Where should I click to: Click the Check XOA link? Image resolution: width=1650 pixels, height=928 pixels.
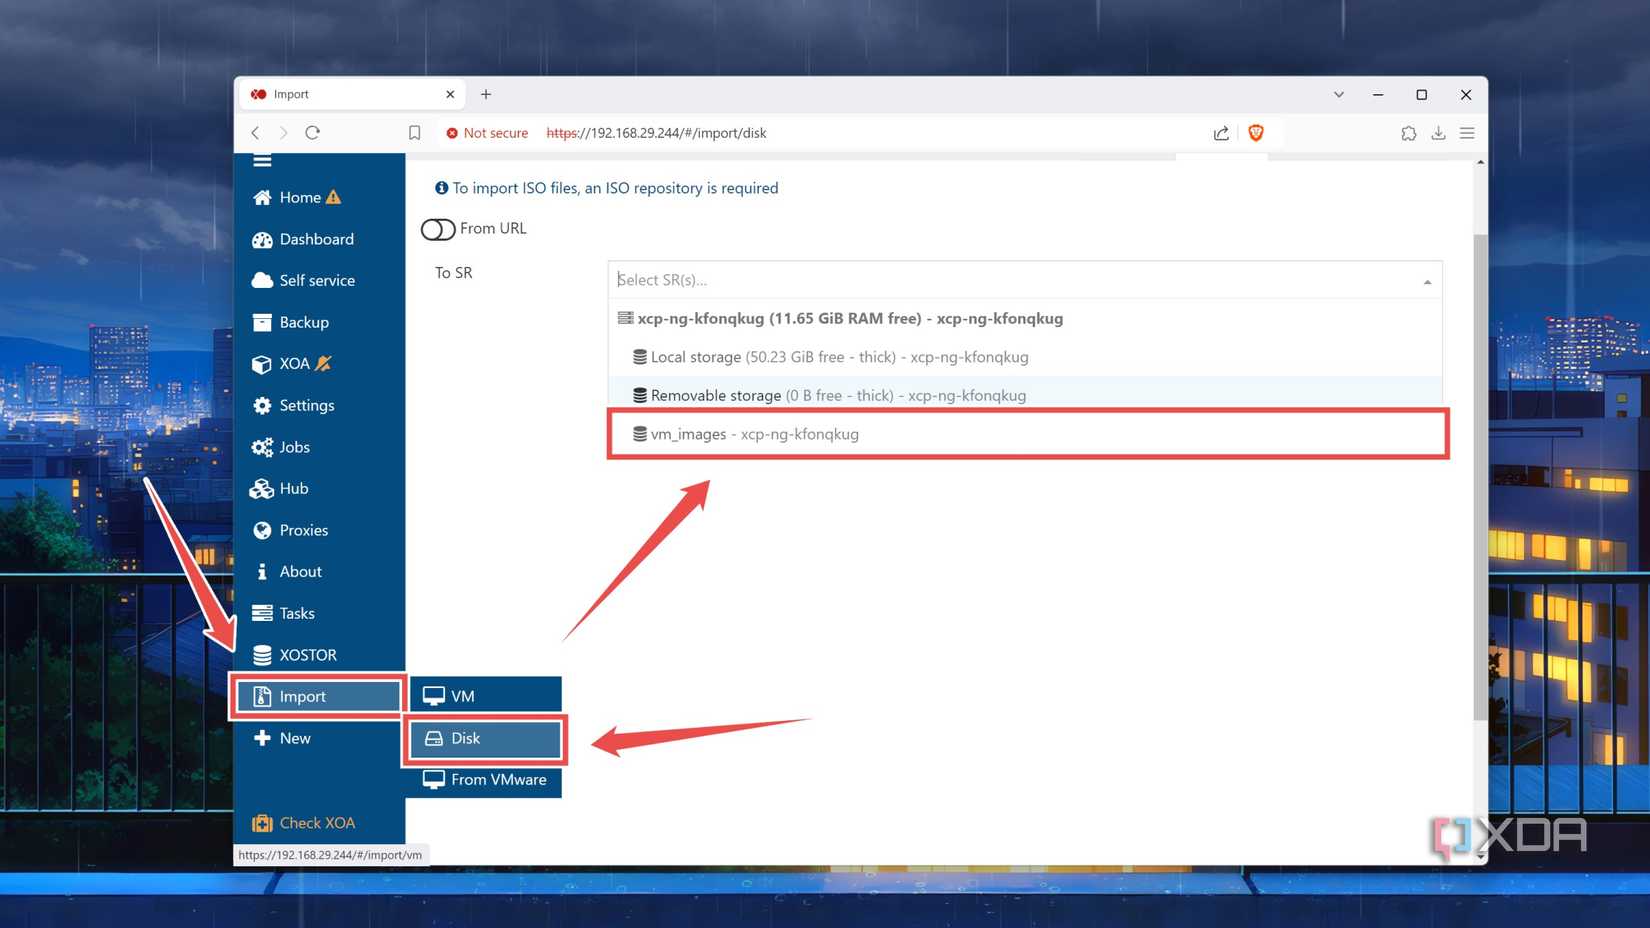coord(304,823)
